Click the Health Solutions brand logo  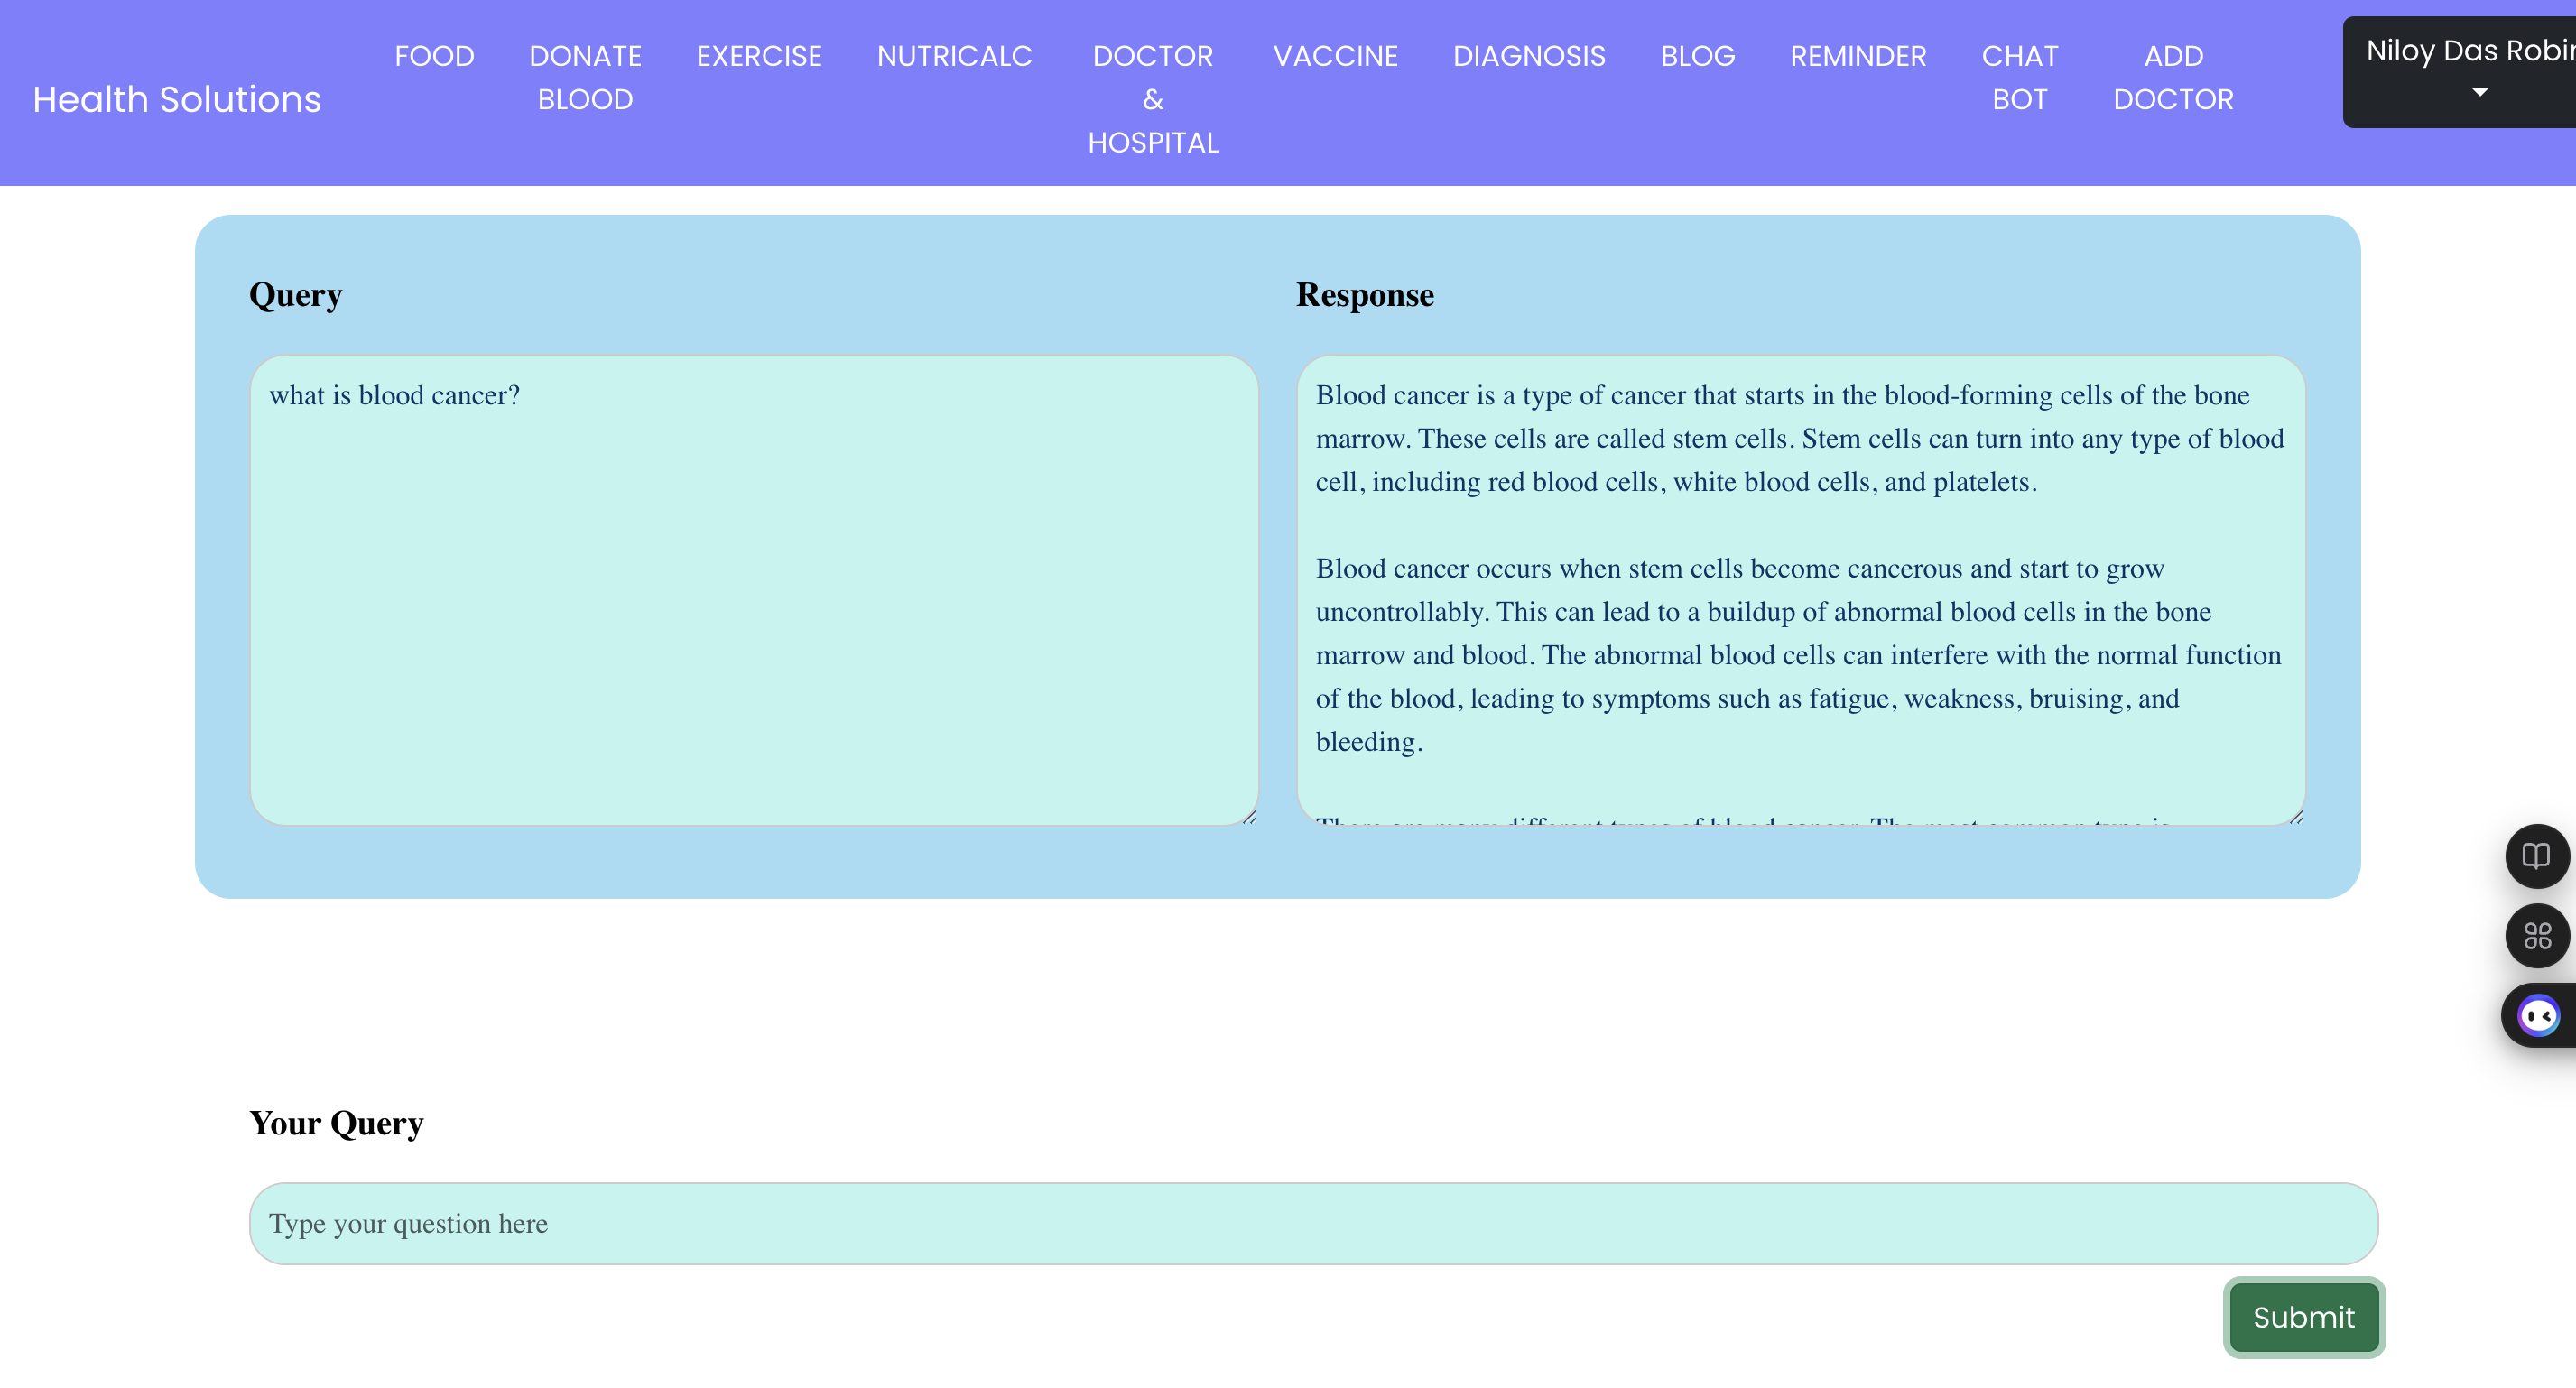coord(177,99)
